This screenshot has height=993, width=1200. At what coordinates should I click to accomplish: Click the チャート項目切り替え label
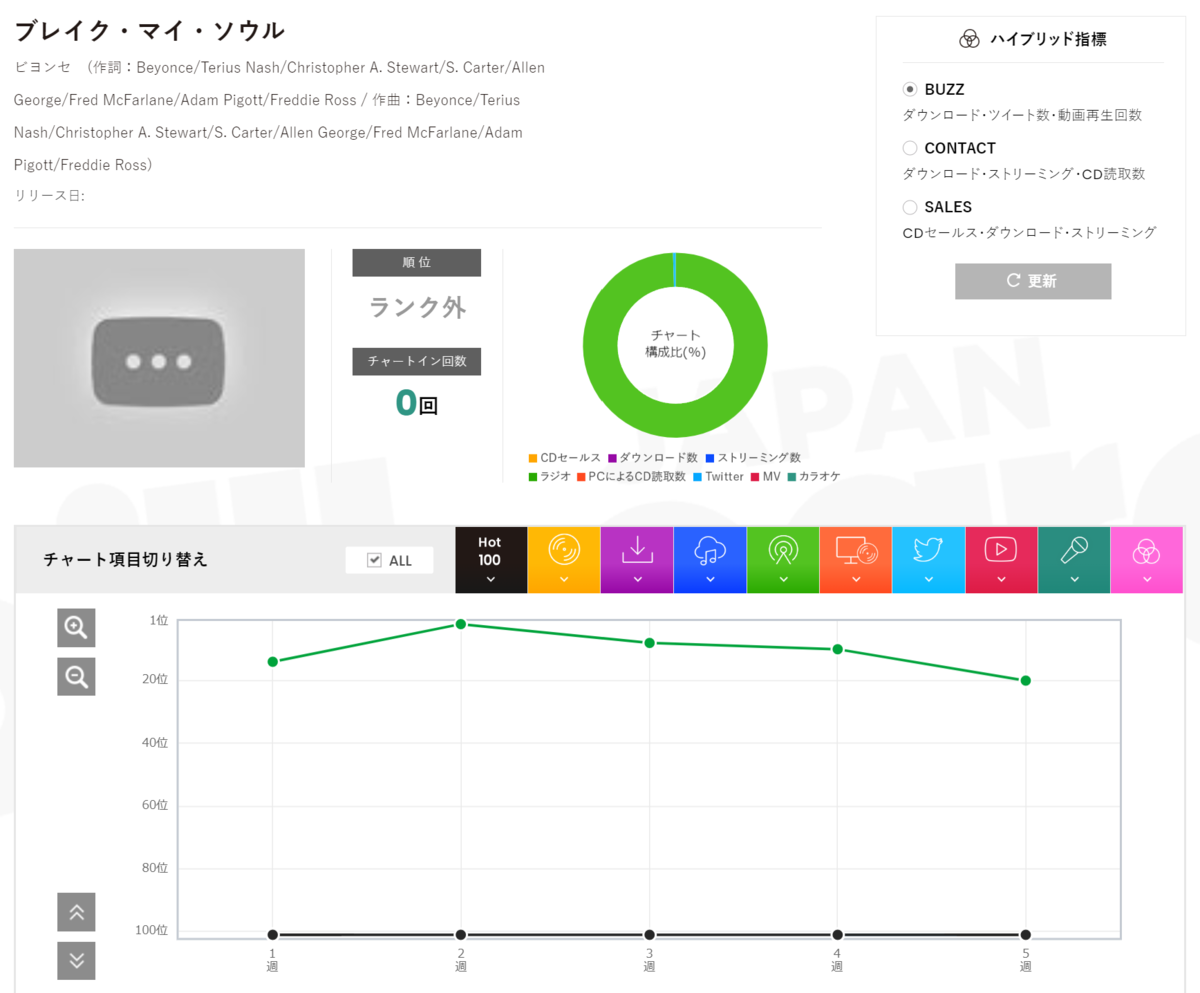126,560
